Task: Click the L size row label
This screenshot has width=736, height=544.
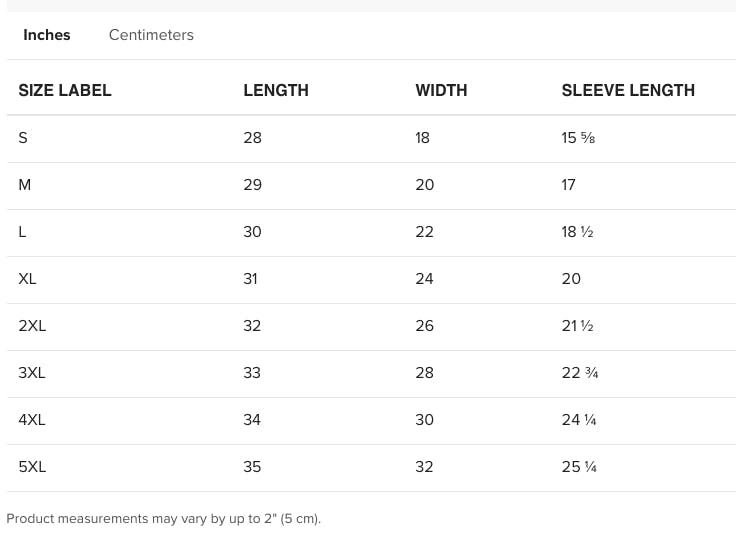Action: [22, 232]
